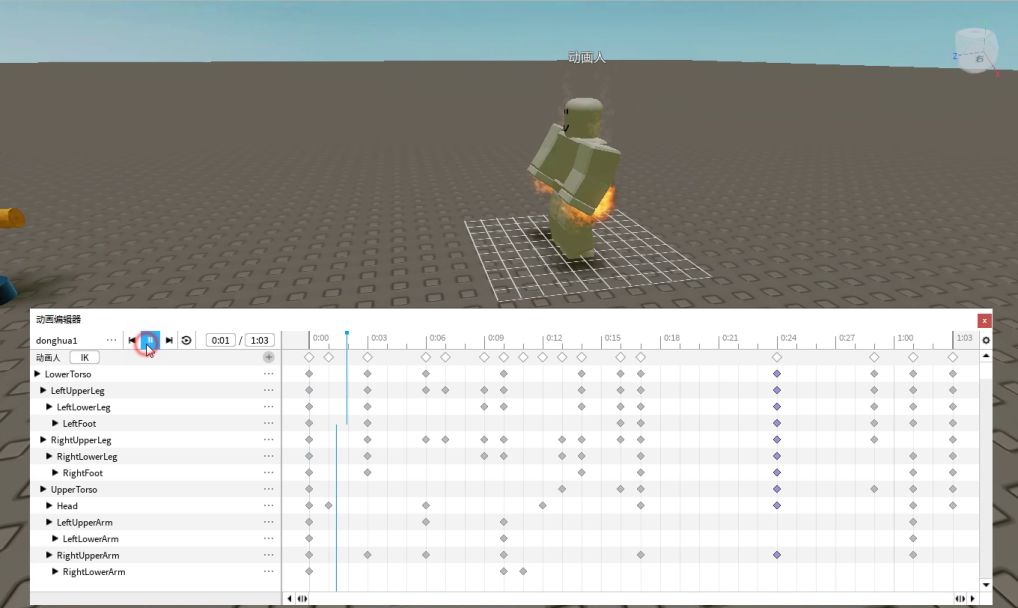
Task: Open the IK panel
Action: 84,357
